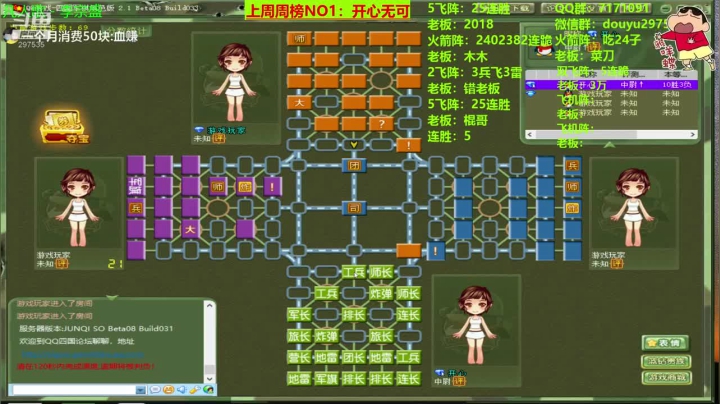Viewport: 720px width, 404px height.
Task: Click player list scroll left arrow
Action: click(530, 135)
